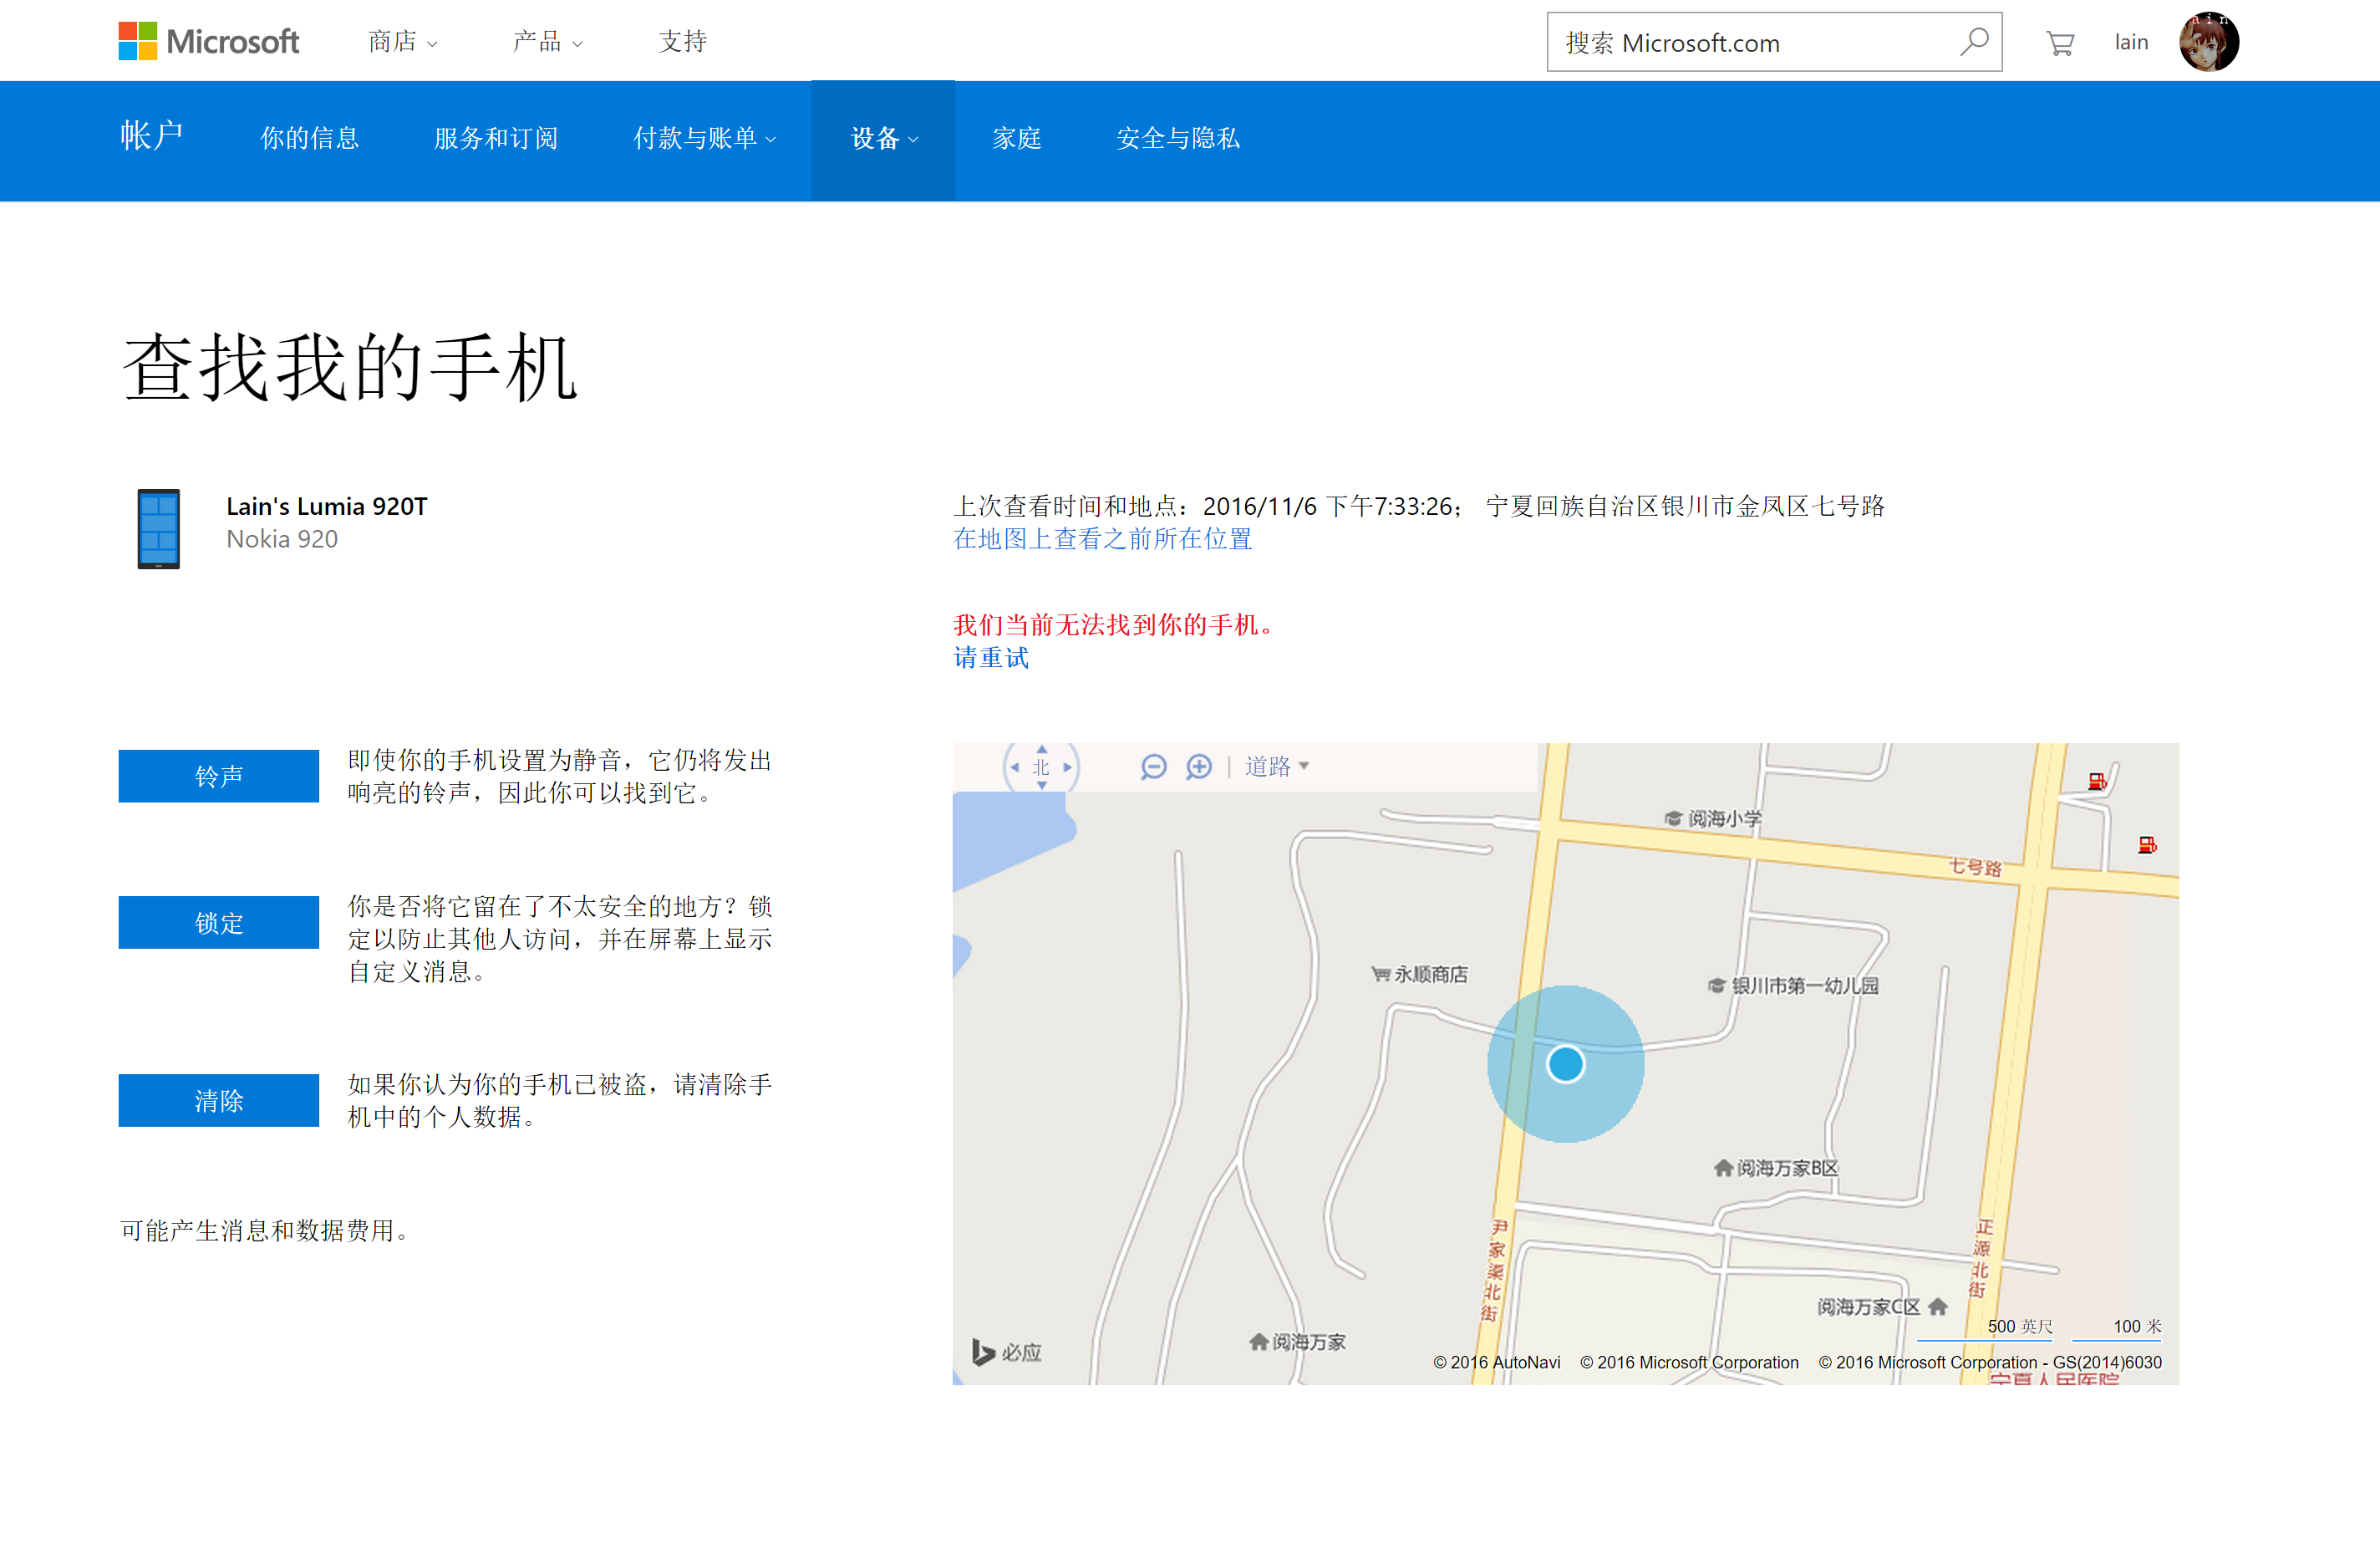The height and width of the screenshot is (1559, 2380).
Task: Expand the 产品 menu
Action: (547, 42)
